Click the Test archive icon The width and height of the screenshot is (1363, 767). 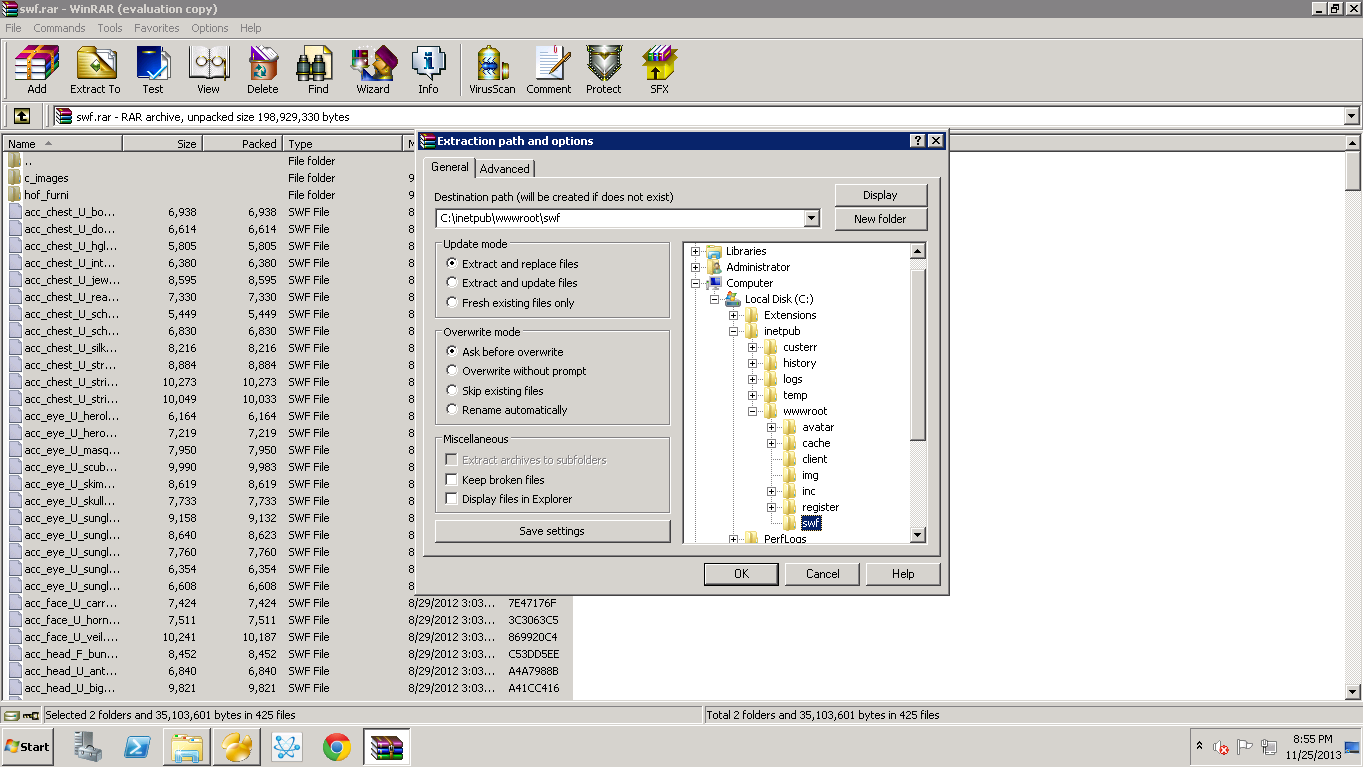[x=153, y=70]
